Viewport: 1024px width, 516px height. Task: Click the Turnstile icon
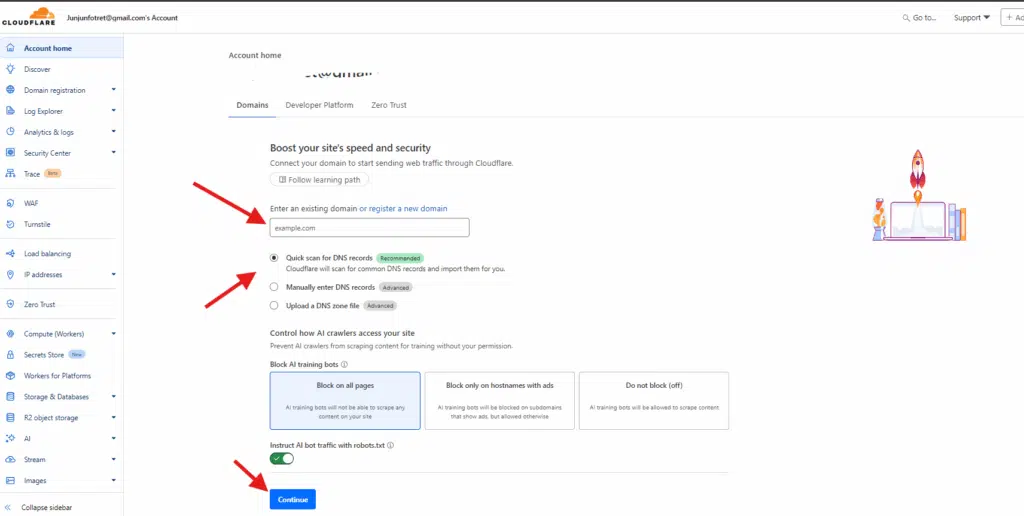(x=10, y=224)
